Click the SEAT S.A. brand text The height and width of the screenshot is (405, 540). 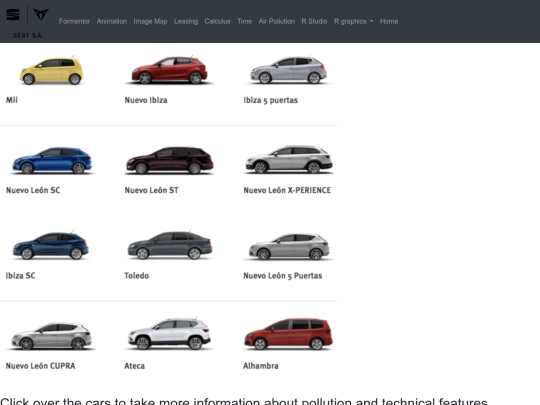pos(28,35)
